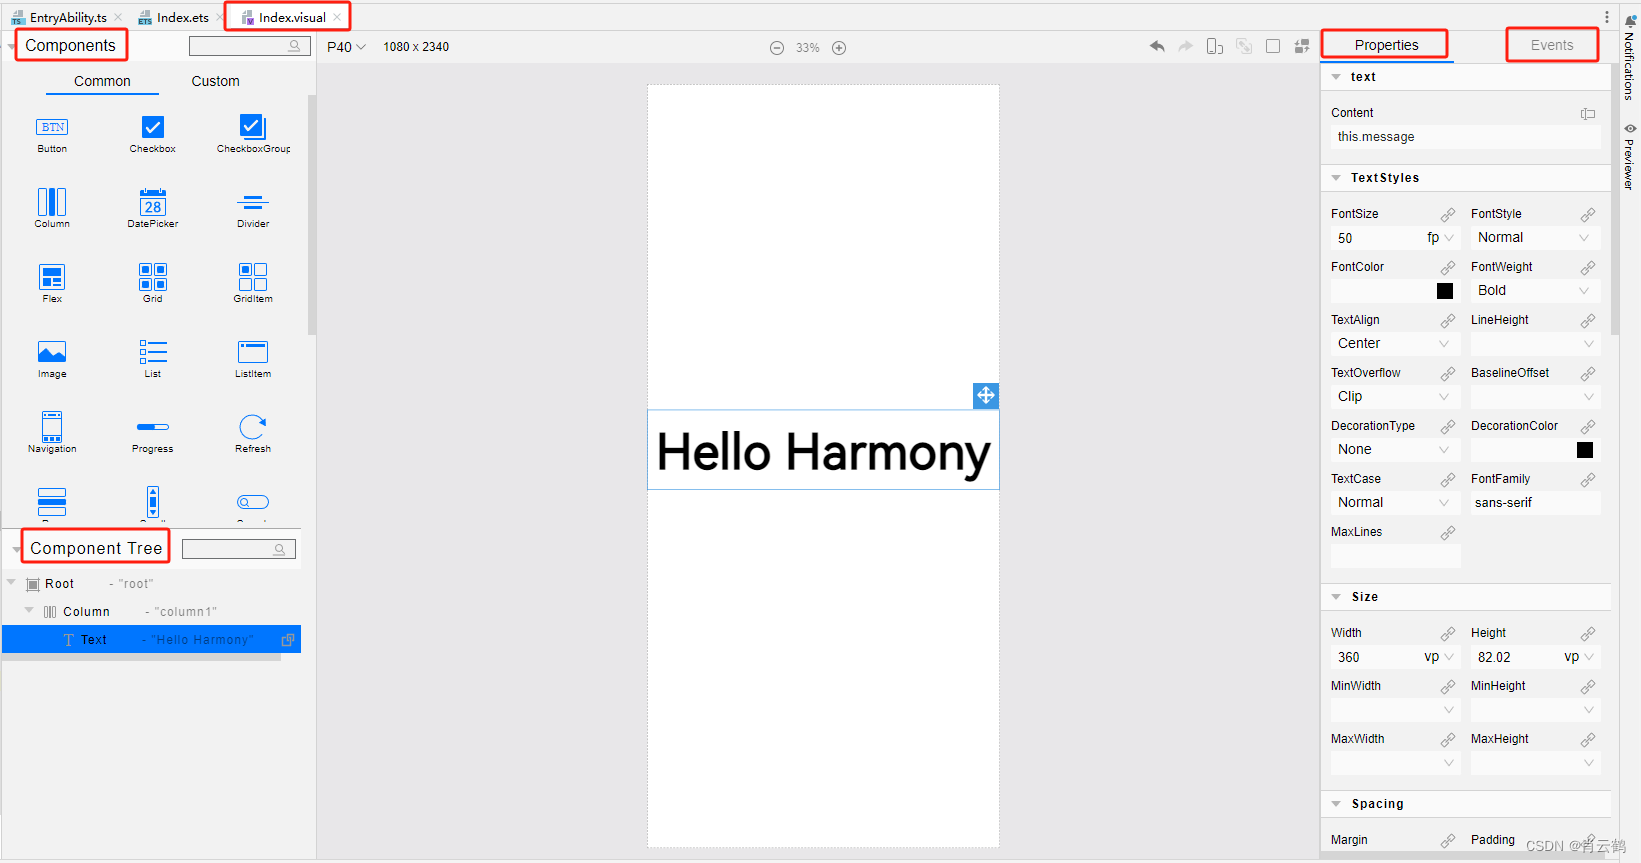This screenshot has height=863, width=1641.
Task: Choose the Flex layout component
Action: coord(52,283)
